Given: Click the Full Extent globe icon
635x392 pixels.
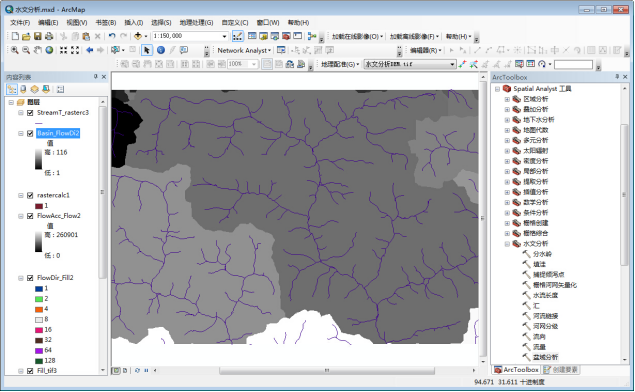Looking at the screenshot, I should (49, 50).
